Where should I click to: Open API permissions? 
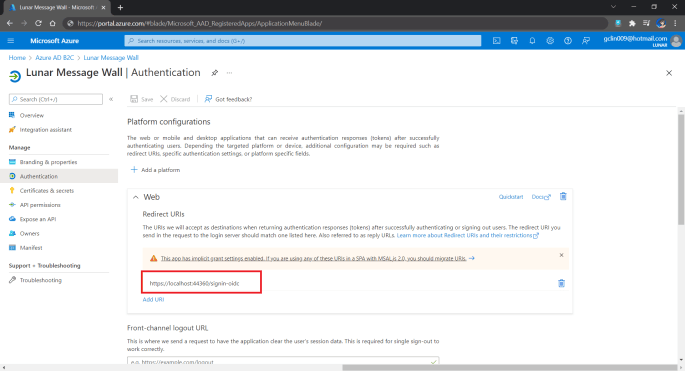40,205
